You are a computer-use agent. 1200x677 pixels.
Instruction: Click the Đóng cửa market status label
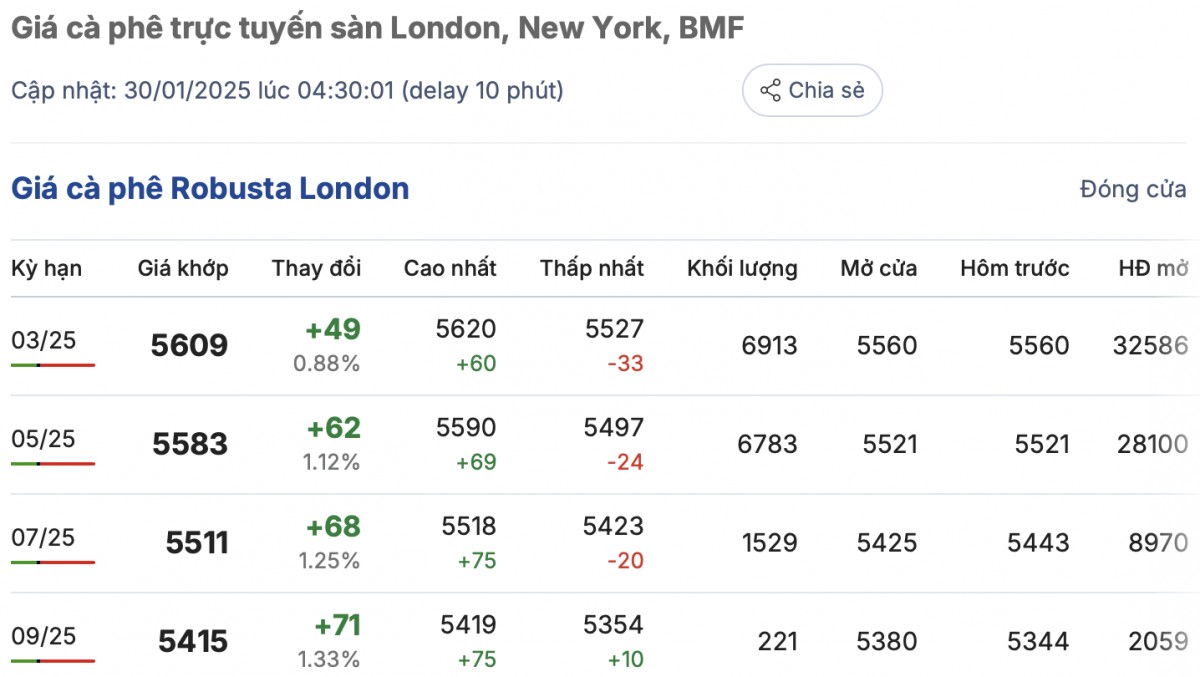coord(1132,189)
